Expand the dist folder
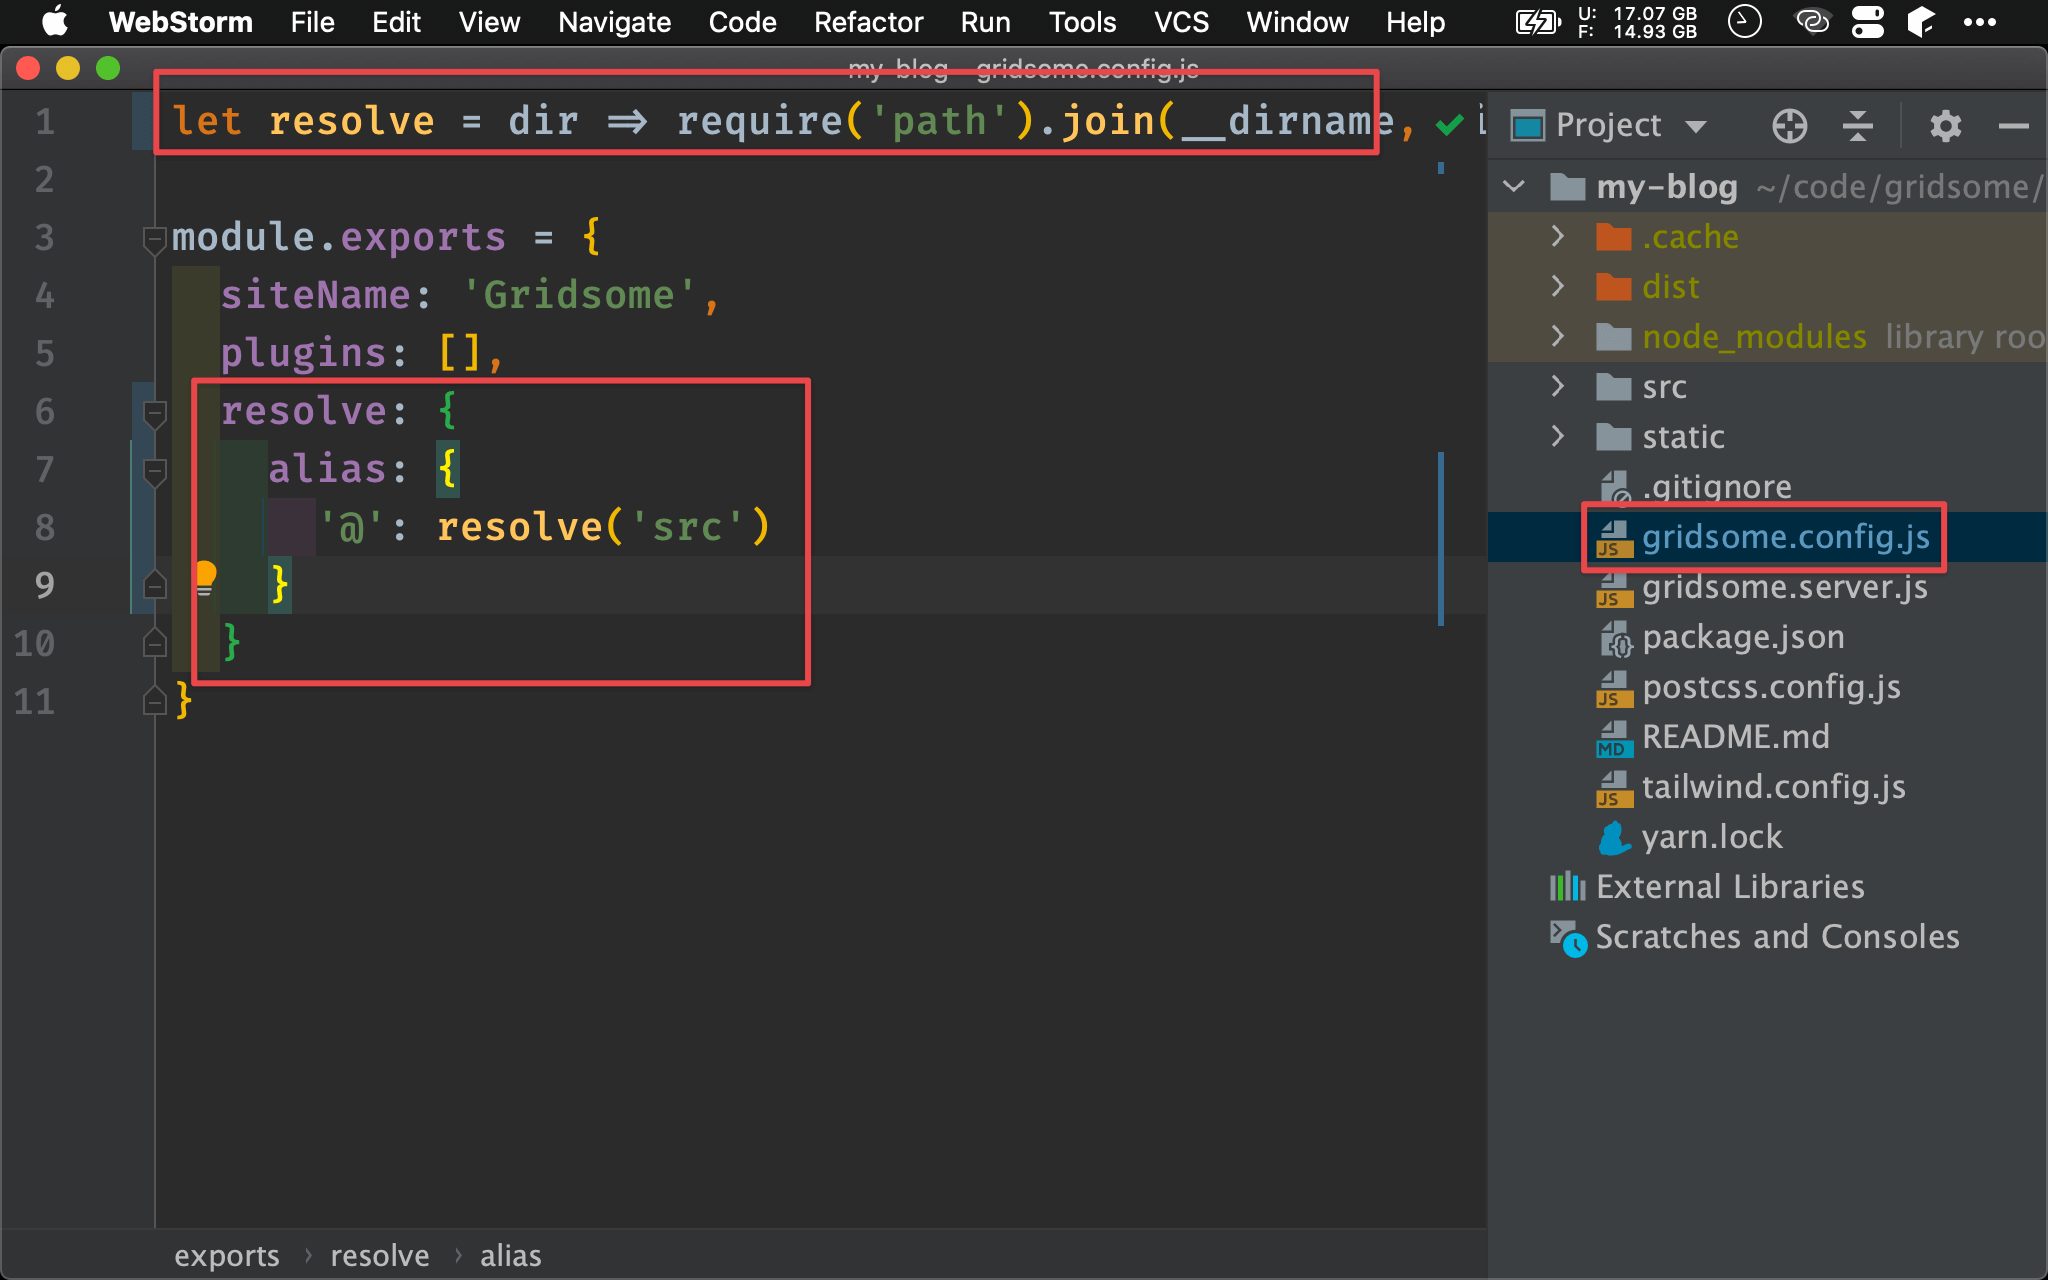Viewport: 2048px width, 1280px height. pos(1558,286)
